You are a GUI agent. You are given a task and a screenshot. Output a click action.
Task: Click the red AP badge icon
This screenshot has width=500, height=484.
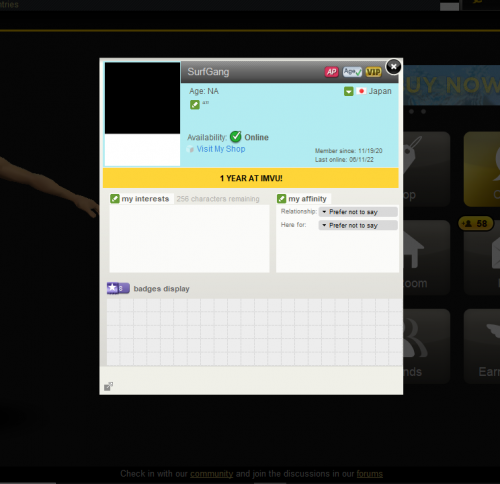pos(331,72)
